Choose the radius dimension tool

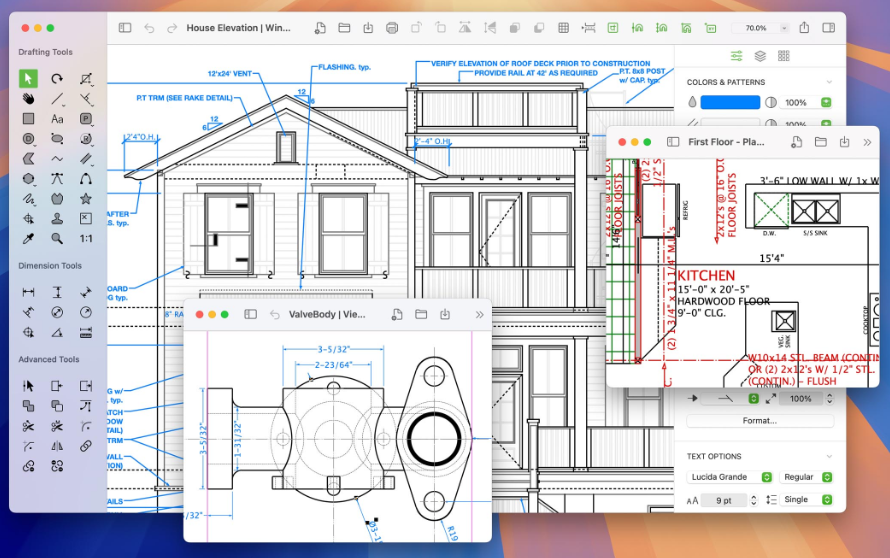coord(86,312)
